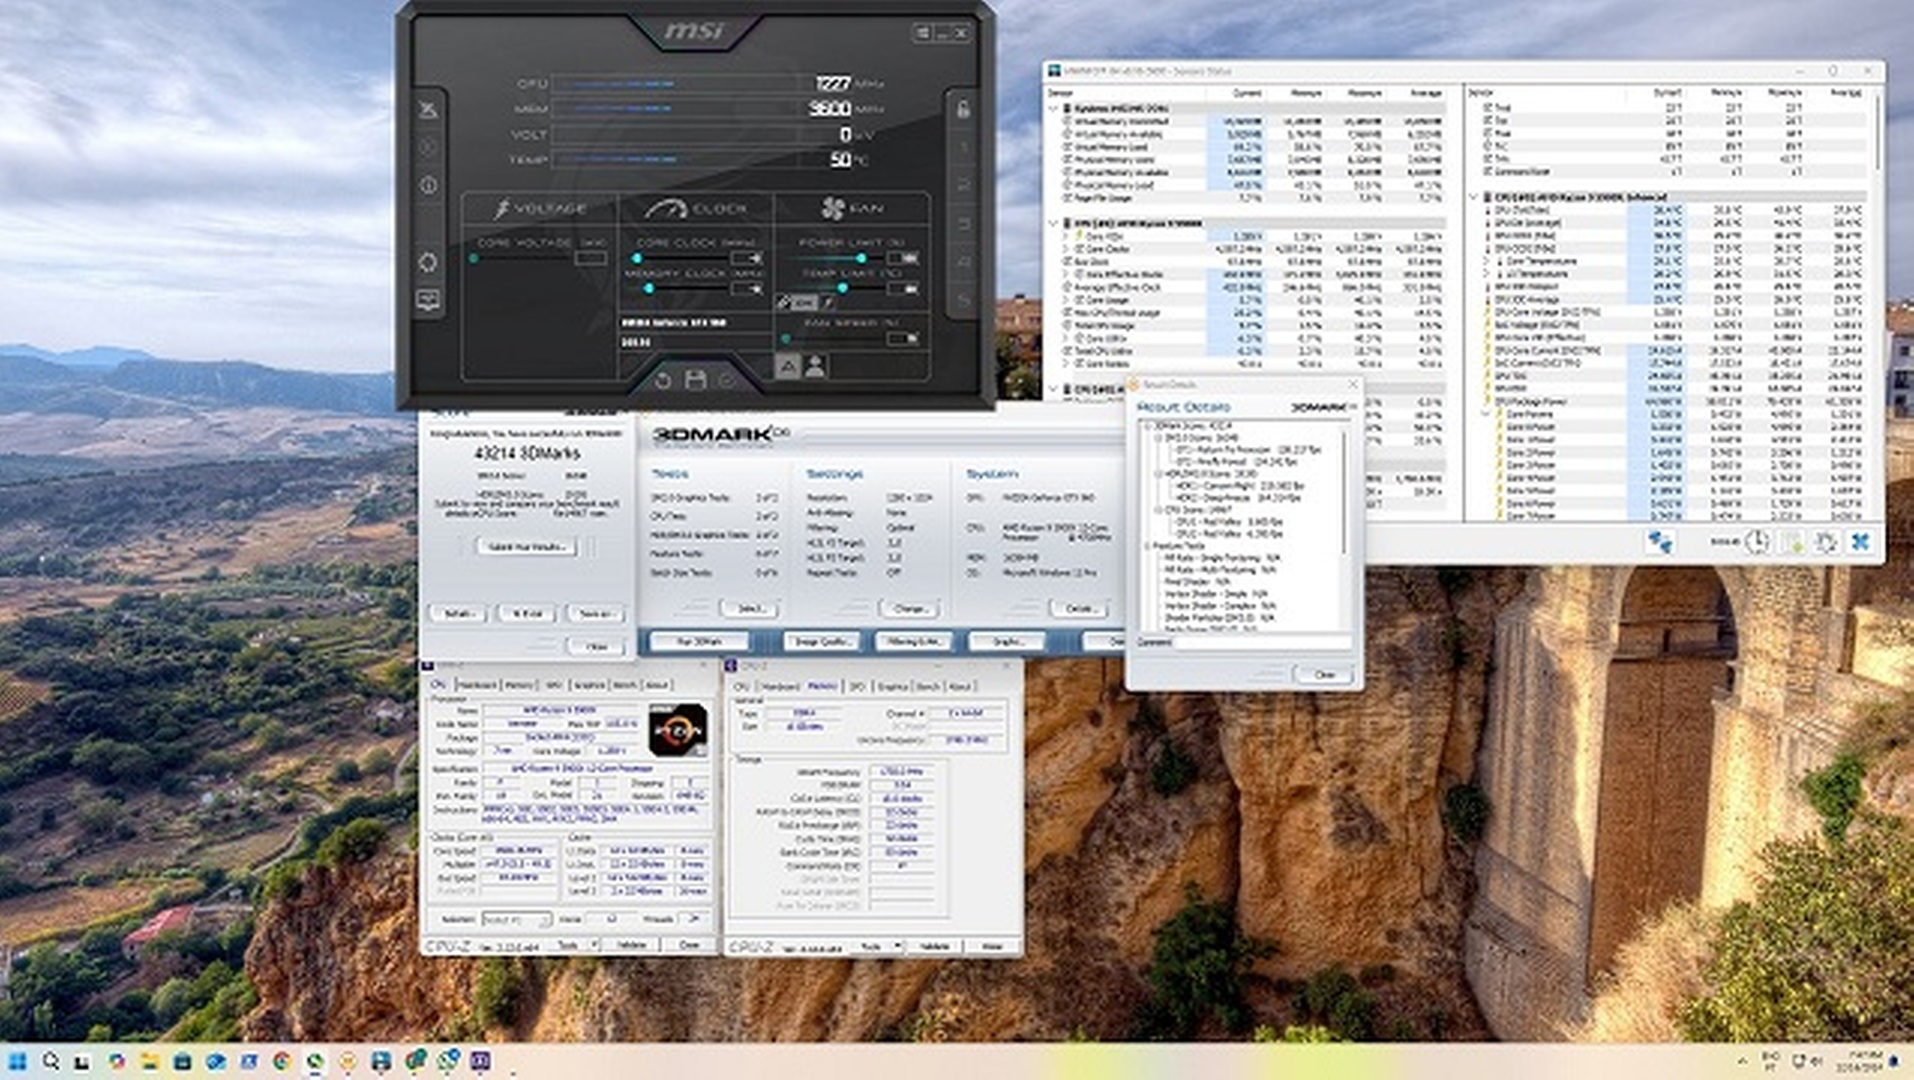
Task: Open File Explorer from taskbar
Action: (x=149, y=1061)
